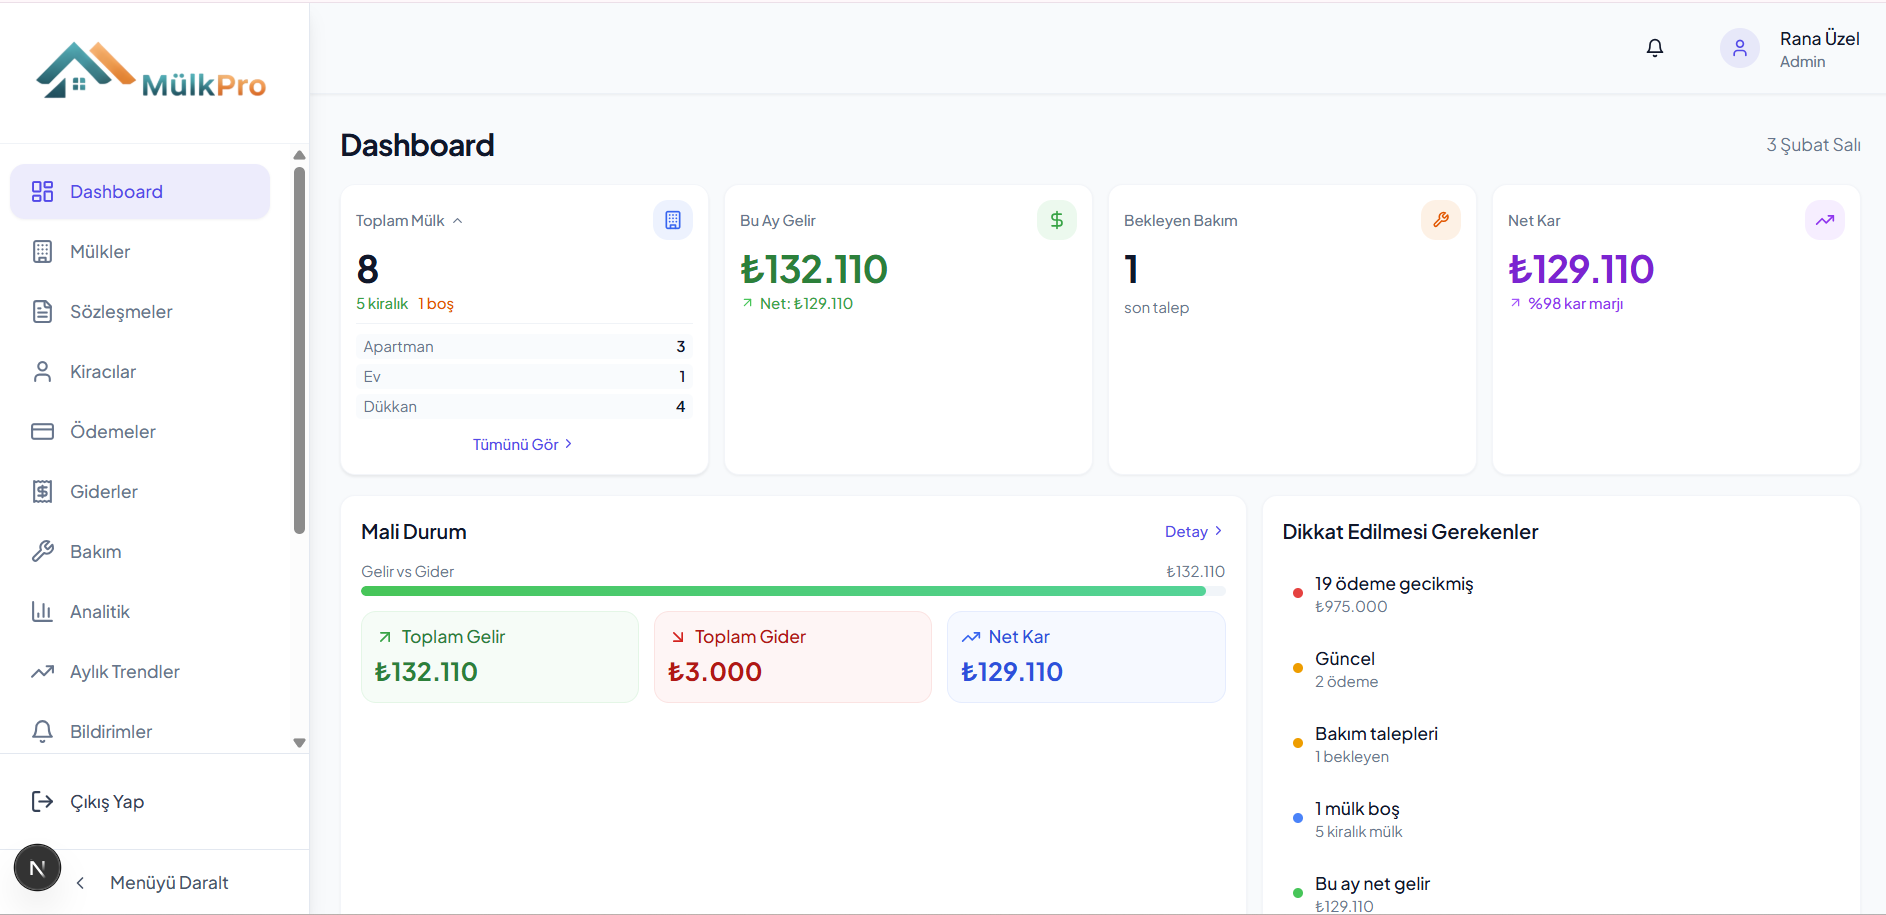
Task: Collapse the Toplam Mülk breakdown chevron
Action: [458, 221]
